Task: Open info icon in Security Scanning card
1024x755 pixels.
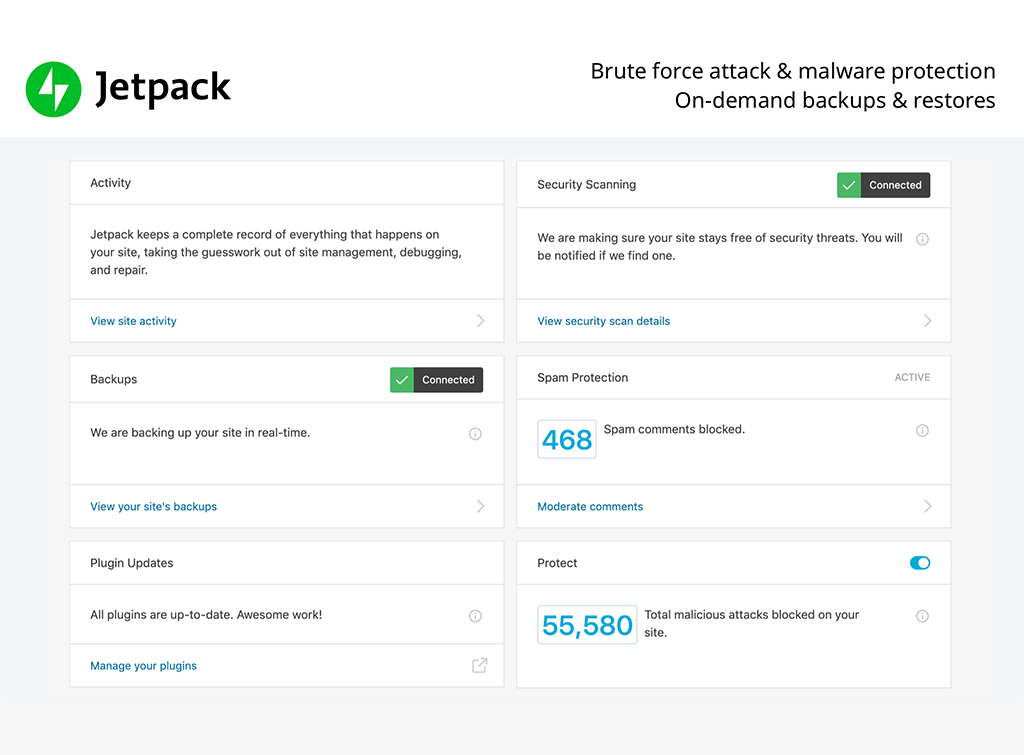Action: [922, 239]
